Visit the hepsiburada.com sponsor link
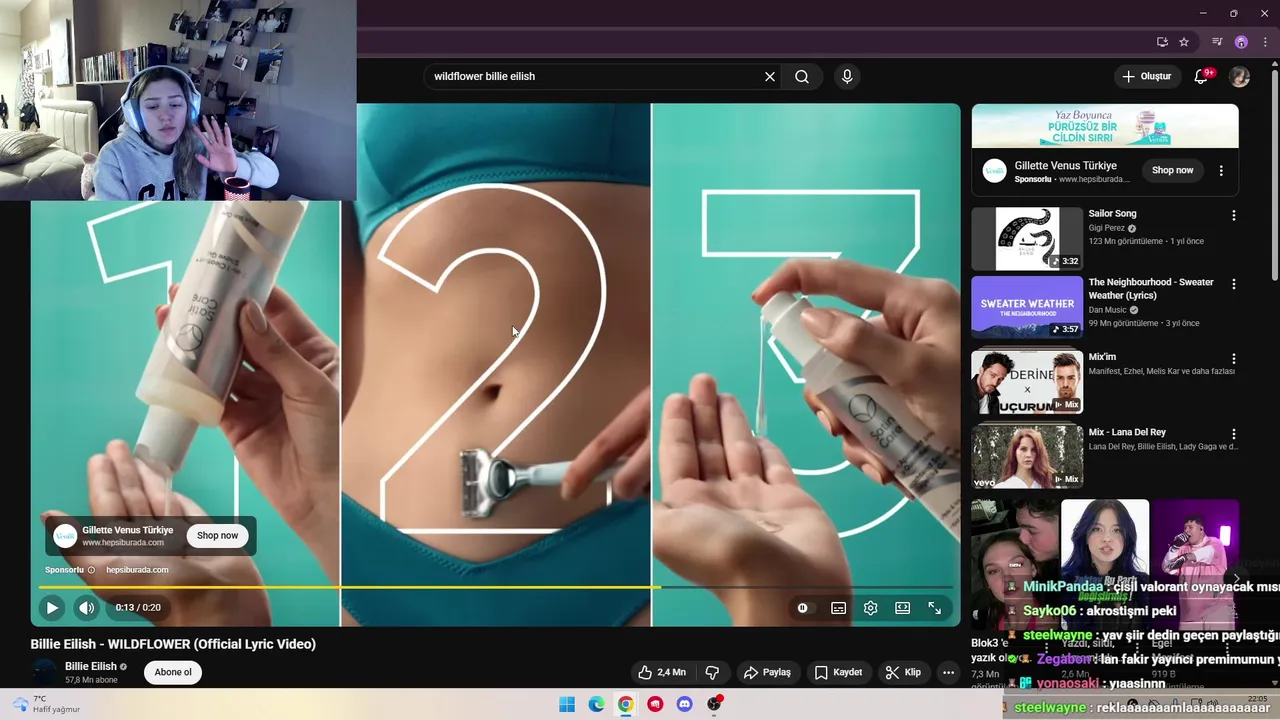 coord(137,570)
